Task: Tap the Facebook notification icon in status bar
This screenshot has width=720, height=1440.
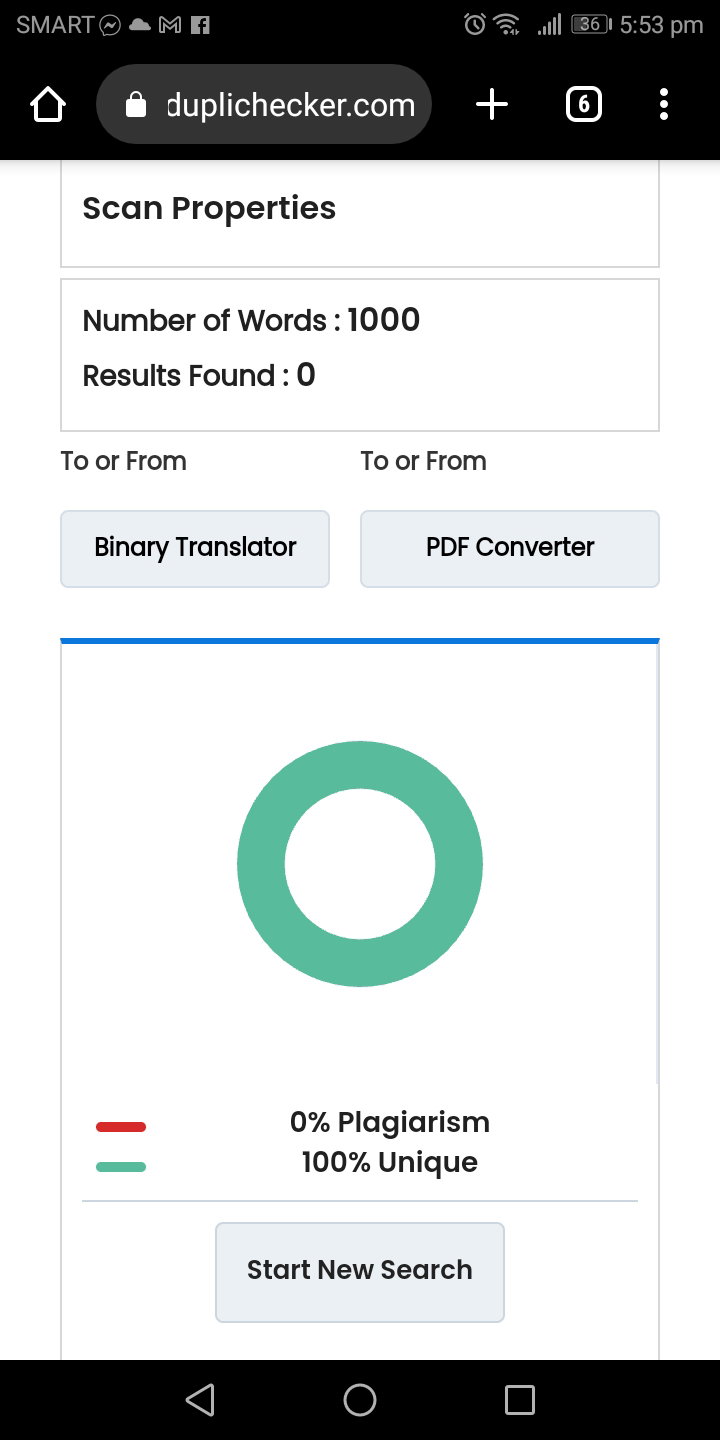Action: (x=199, y=25)
